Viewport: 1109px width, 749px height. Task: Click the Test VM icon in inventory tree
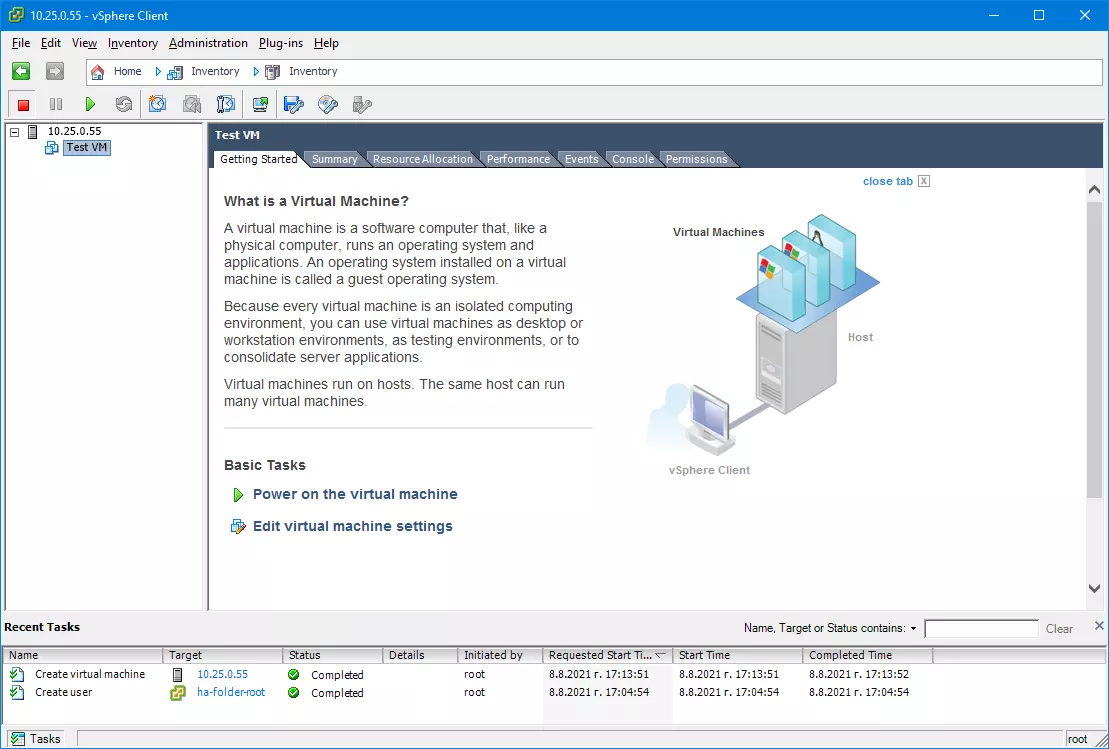click(x=52, y=147)
